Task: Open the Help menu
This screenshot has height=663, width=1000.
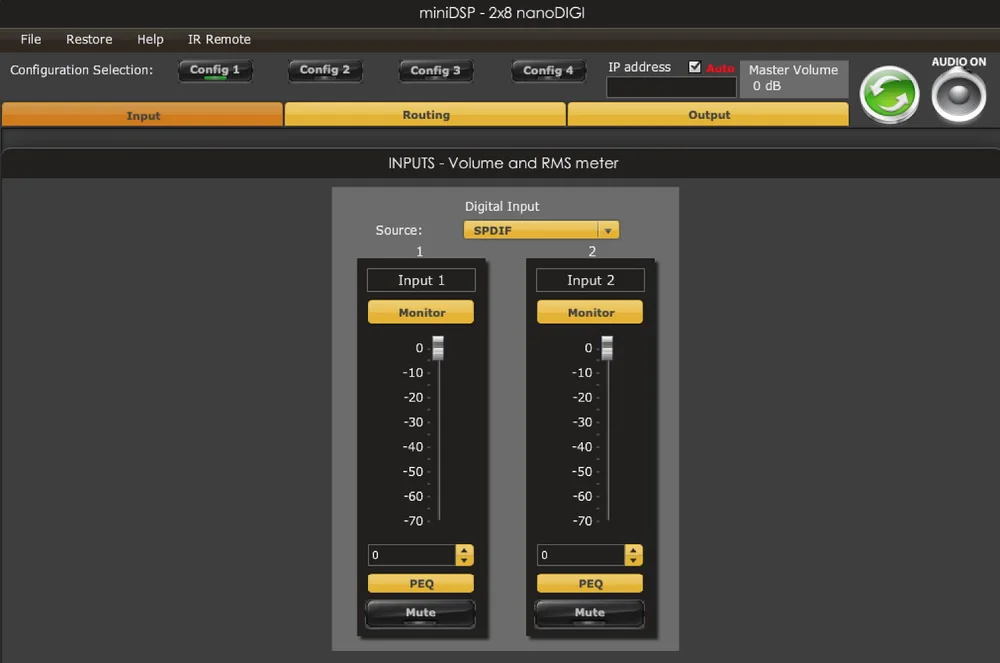Action: [151, 40]
